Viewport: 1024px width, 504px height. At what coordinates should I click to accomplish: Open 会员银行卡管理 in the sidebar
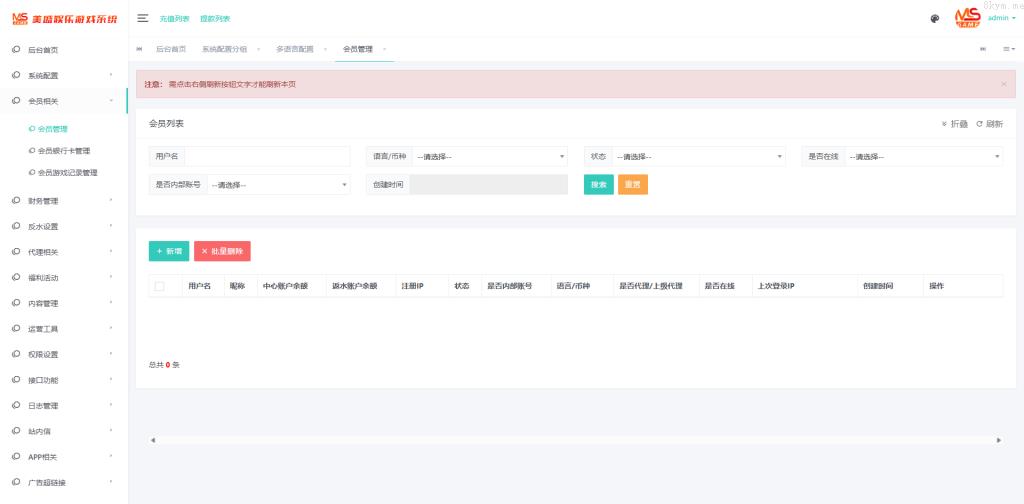click(64, 151)
